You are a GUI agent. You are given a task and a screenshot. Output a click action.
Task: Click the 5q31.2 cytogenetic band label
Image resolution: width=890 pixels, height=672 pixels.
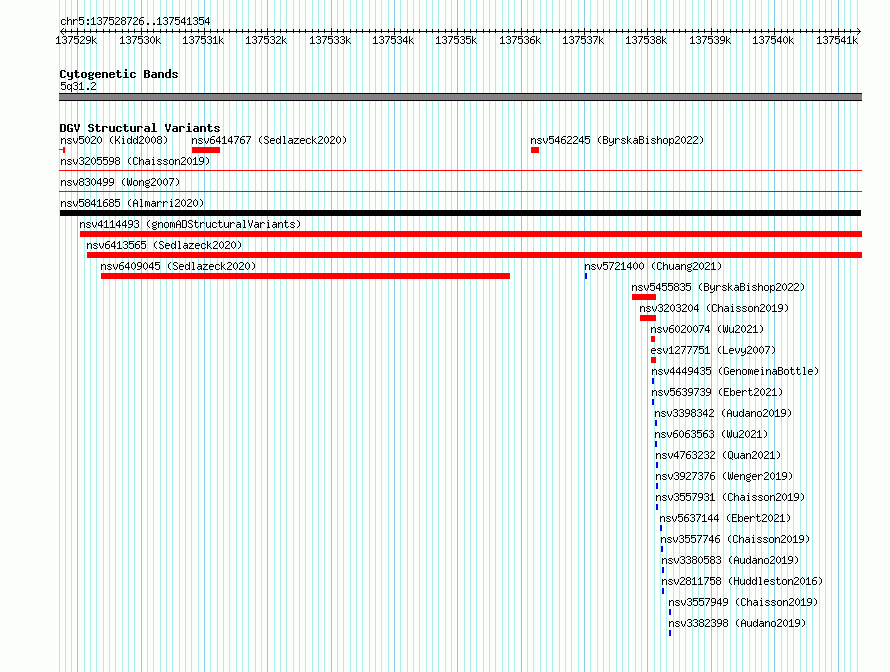coord(78,86)
